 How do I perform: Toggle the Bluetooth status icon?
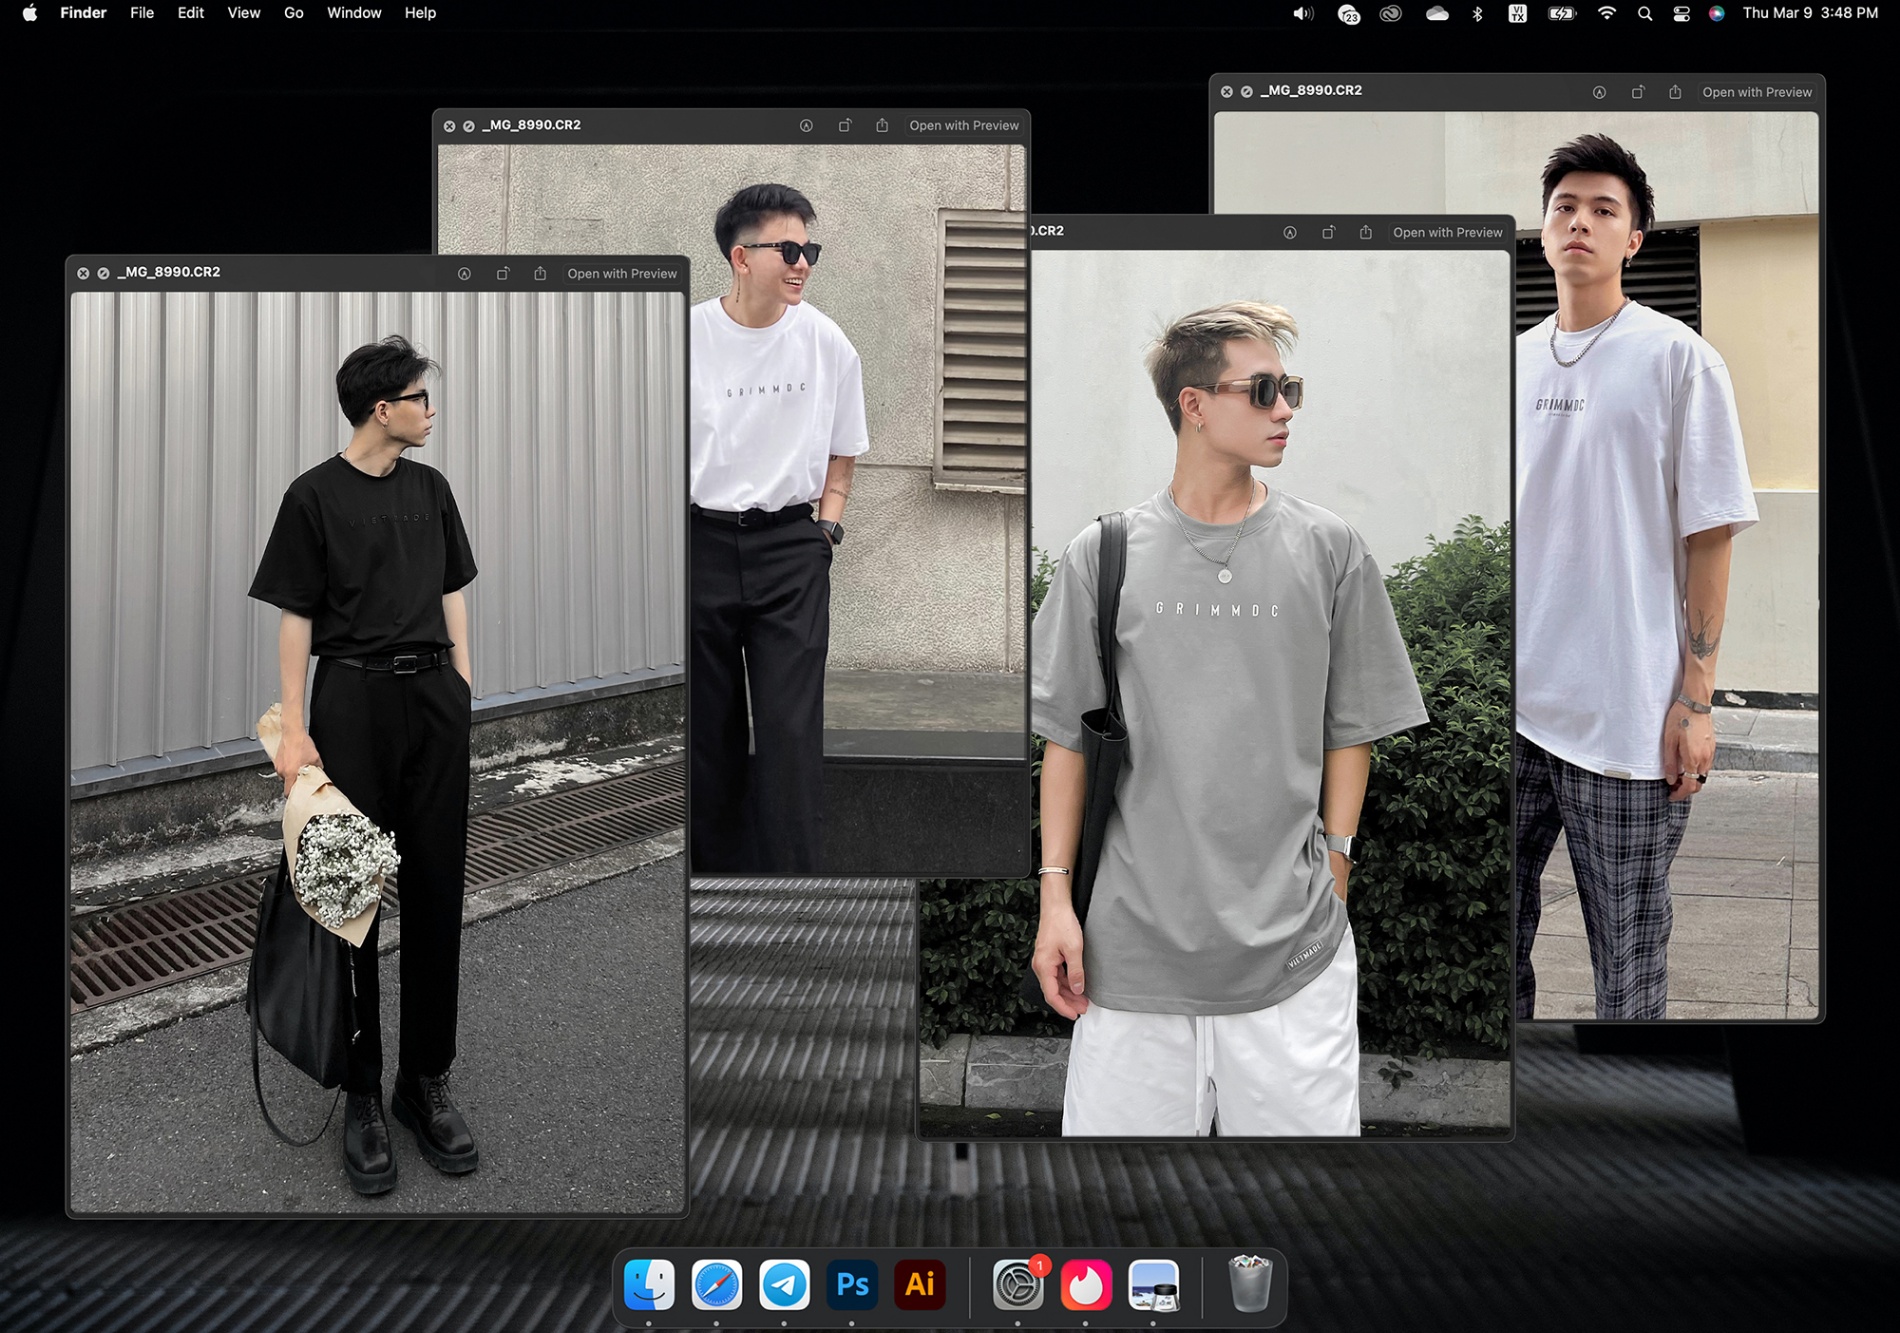point(1477,13)
